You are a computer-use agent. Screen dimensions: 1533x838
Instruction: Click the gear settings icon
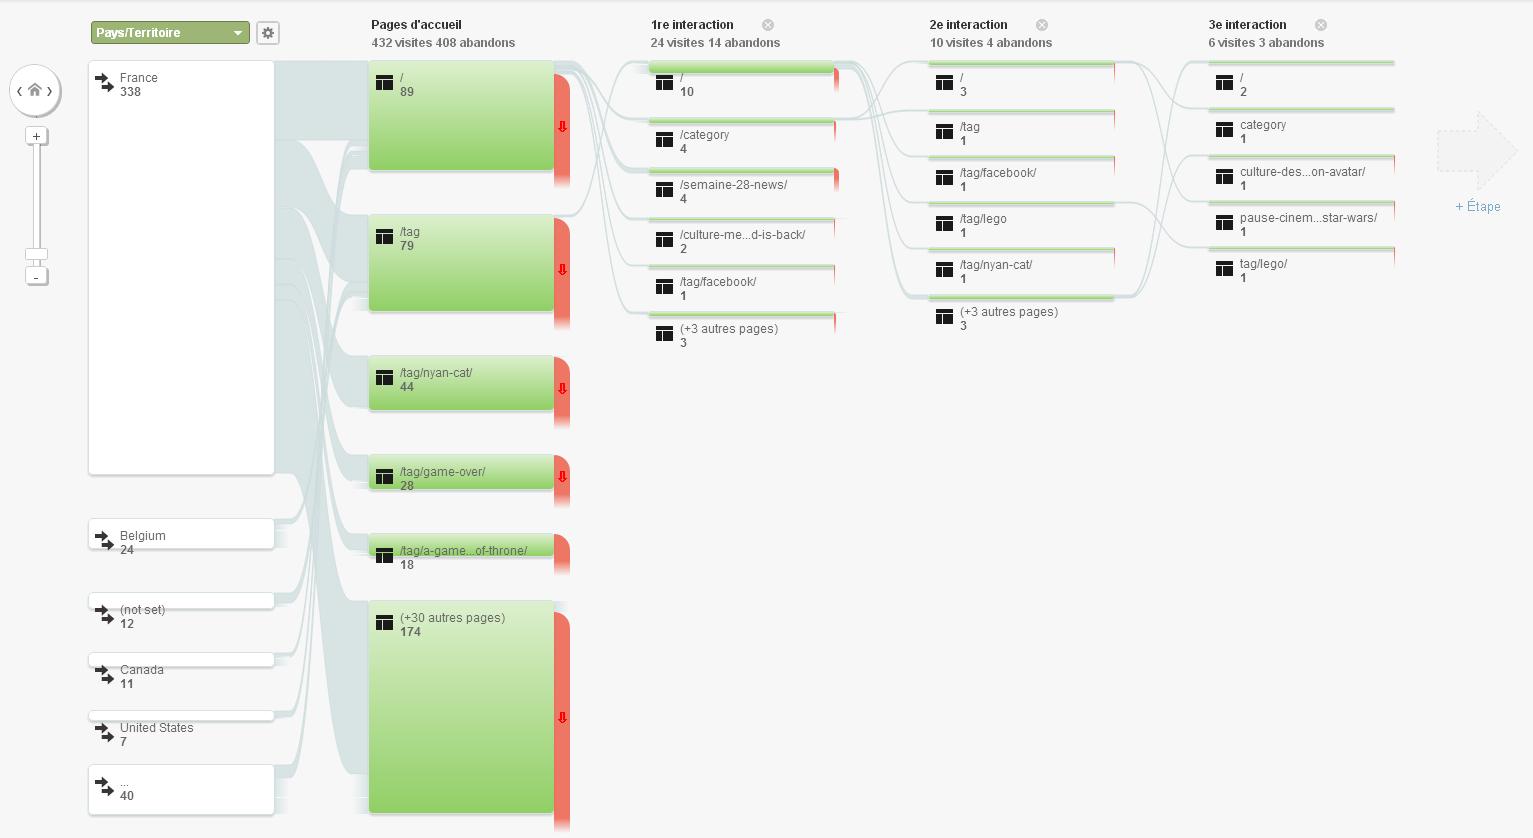click(268, 33)
